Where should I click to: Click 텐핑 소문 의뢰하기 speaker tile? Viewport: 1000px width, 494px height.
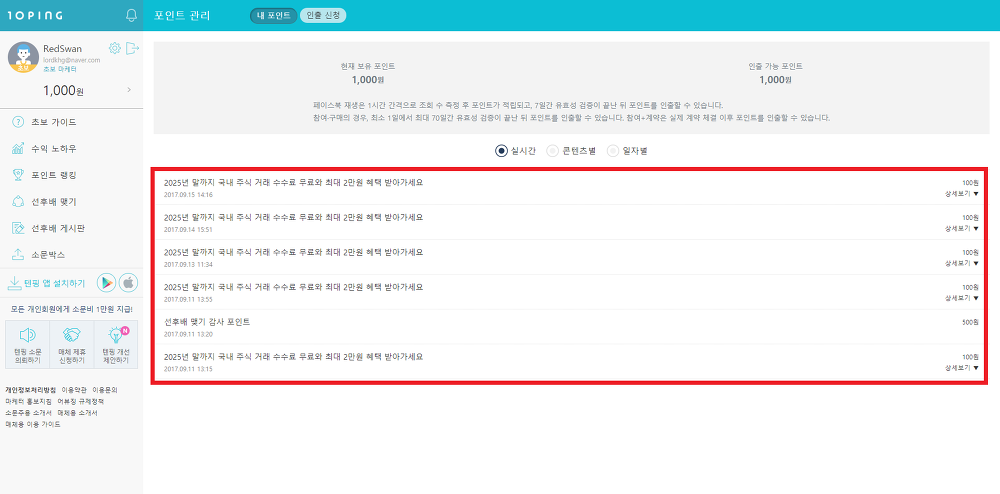coord(27,344)
